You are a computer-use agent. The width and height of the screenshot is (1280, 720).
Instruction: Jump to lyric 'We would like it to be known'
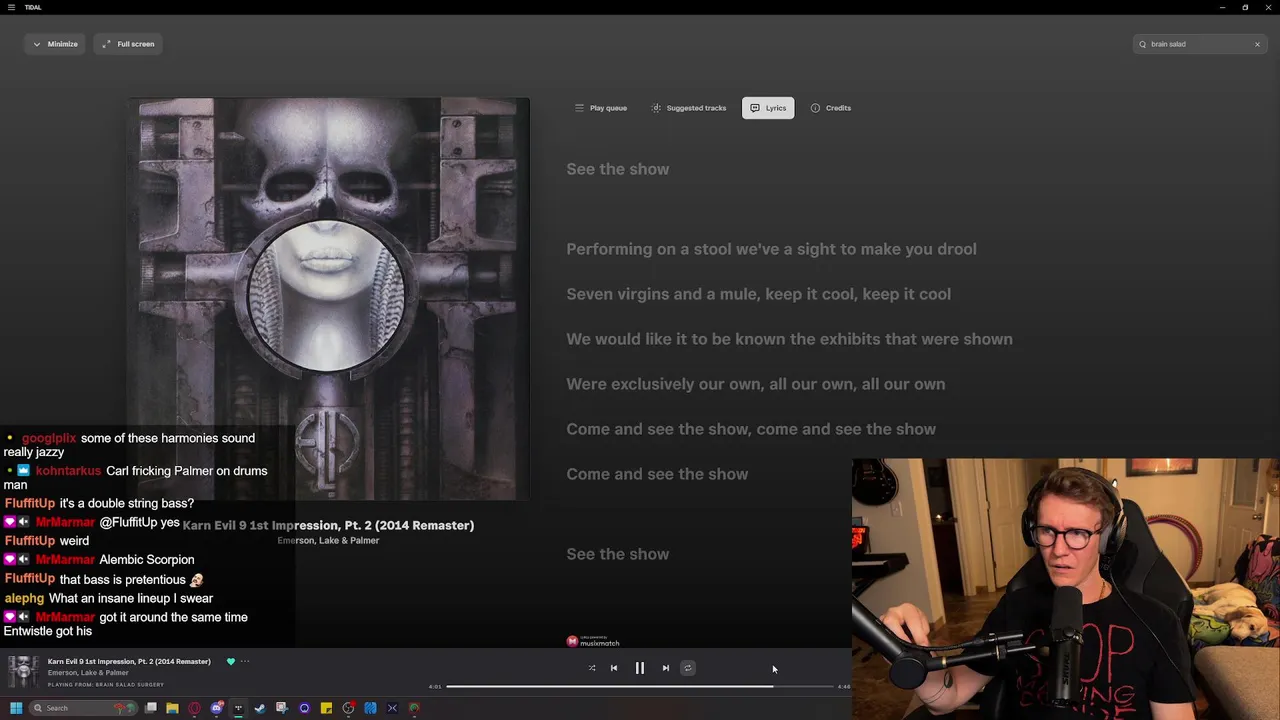(x=789, y=339)
